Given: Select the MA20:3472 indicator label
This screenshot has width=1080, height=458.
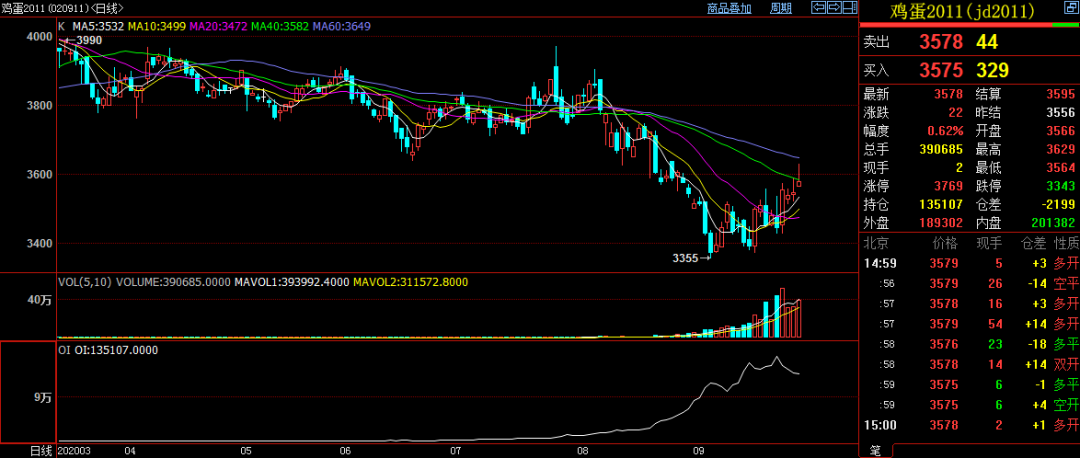Looking at the screenshot, I should tap(218, 27).
